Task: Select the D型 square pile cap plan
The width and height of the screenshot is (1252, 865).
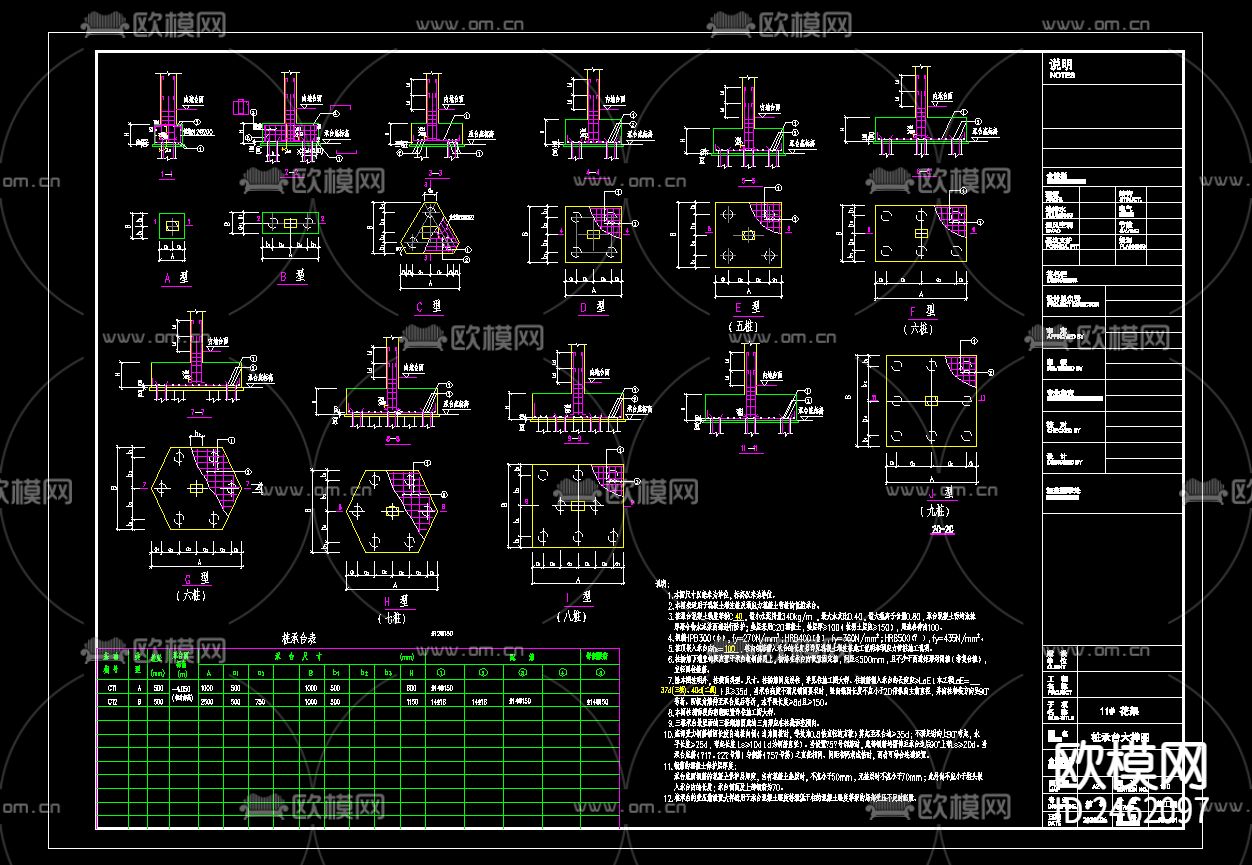Action: click(592, 235)
